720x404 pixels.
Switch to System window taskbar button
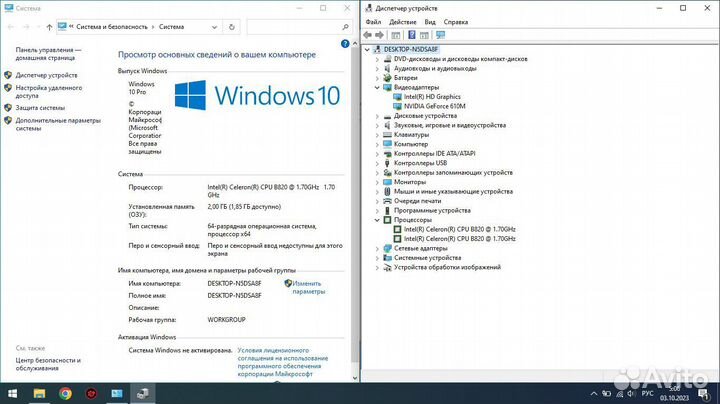click(117, 393)
